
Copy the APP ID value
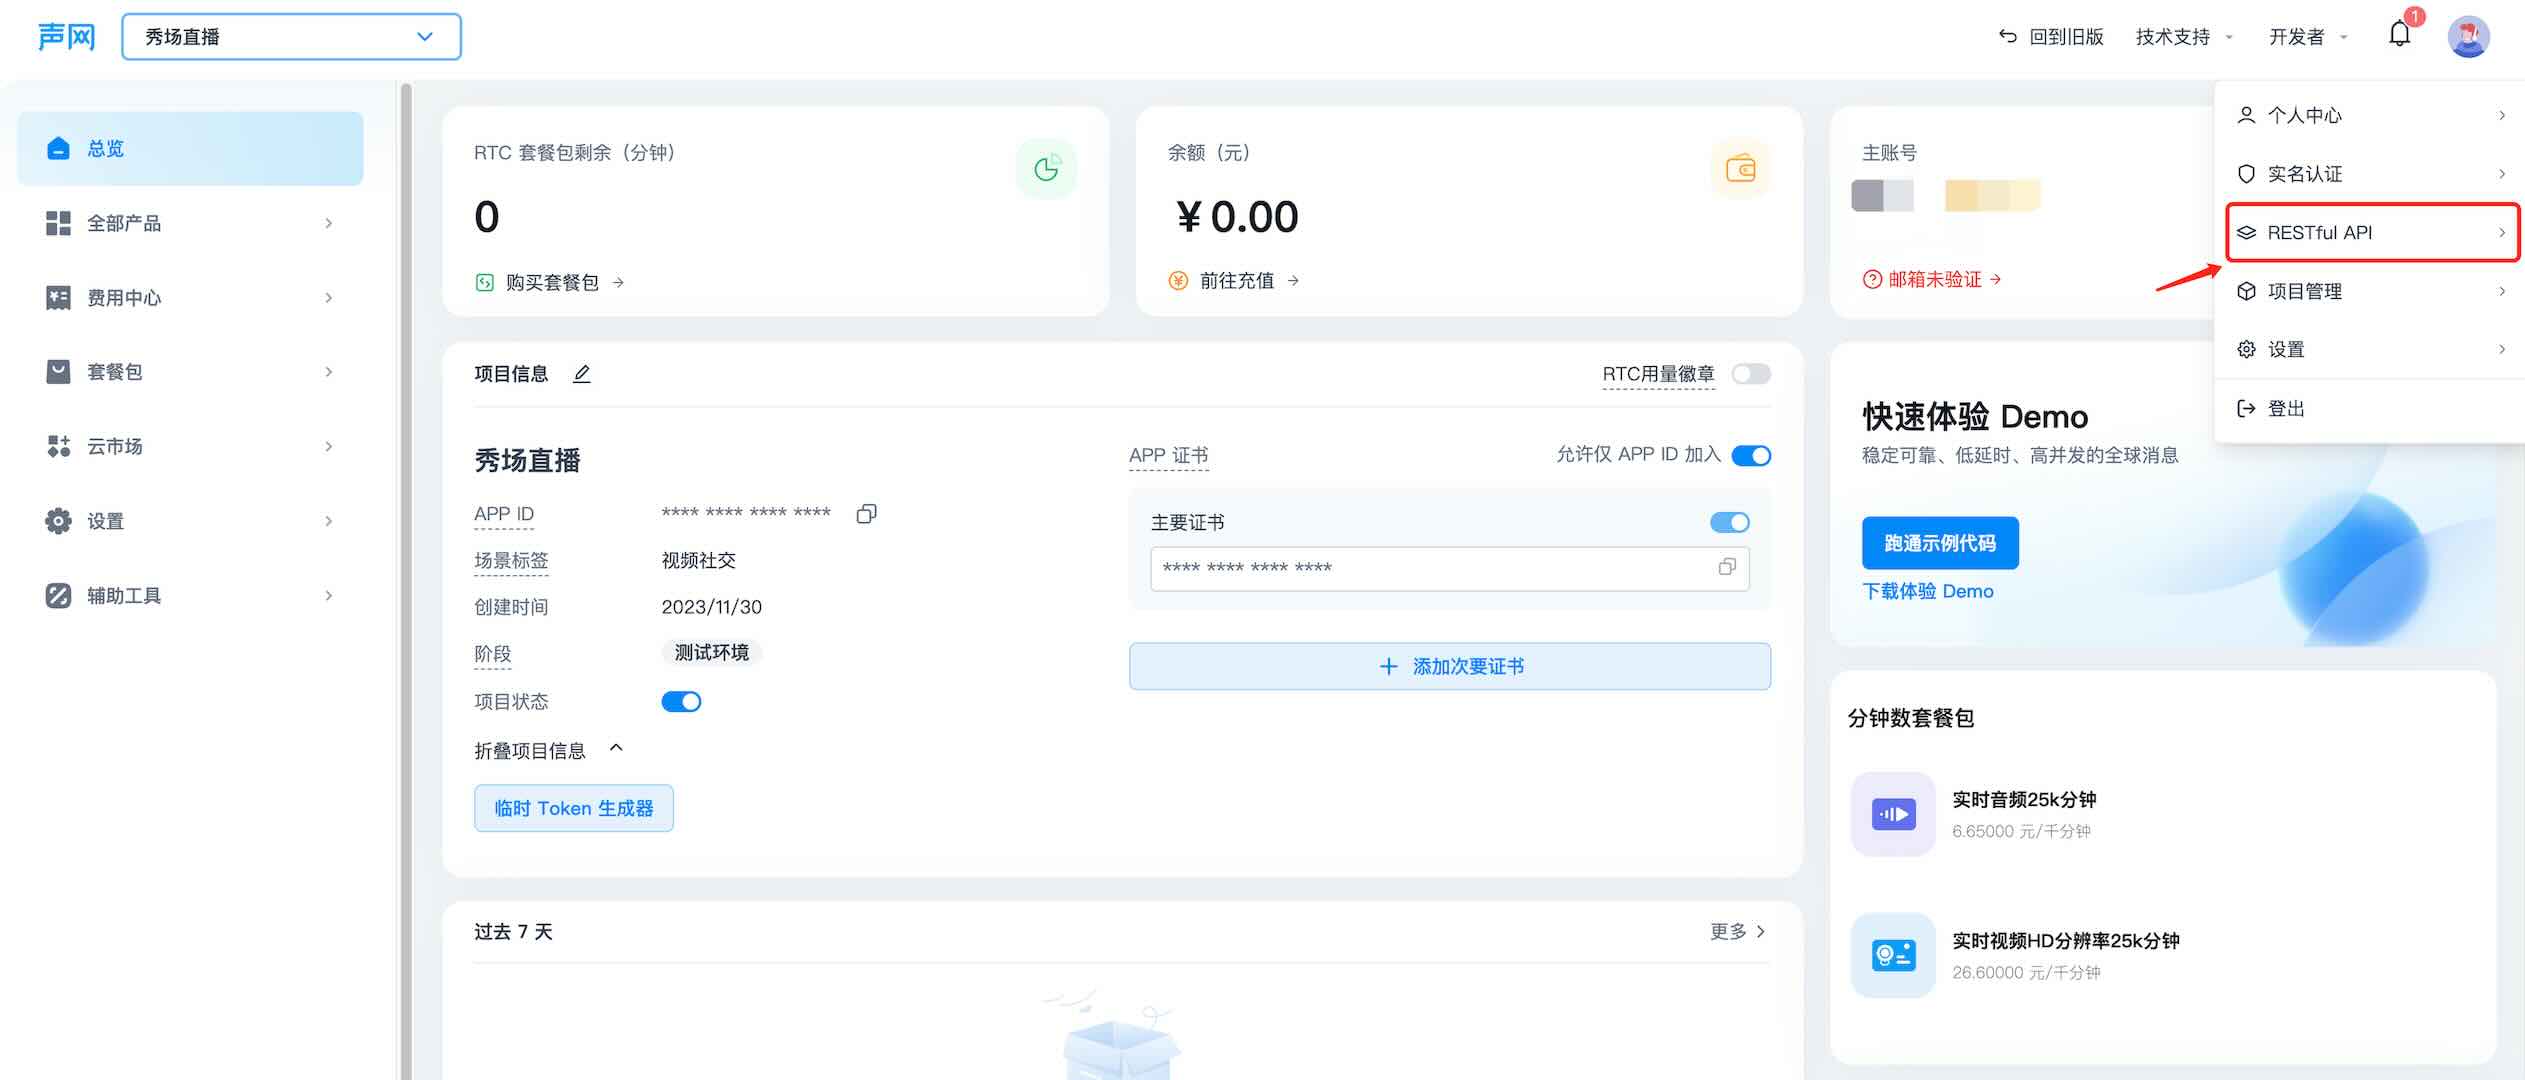(866, 513)
